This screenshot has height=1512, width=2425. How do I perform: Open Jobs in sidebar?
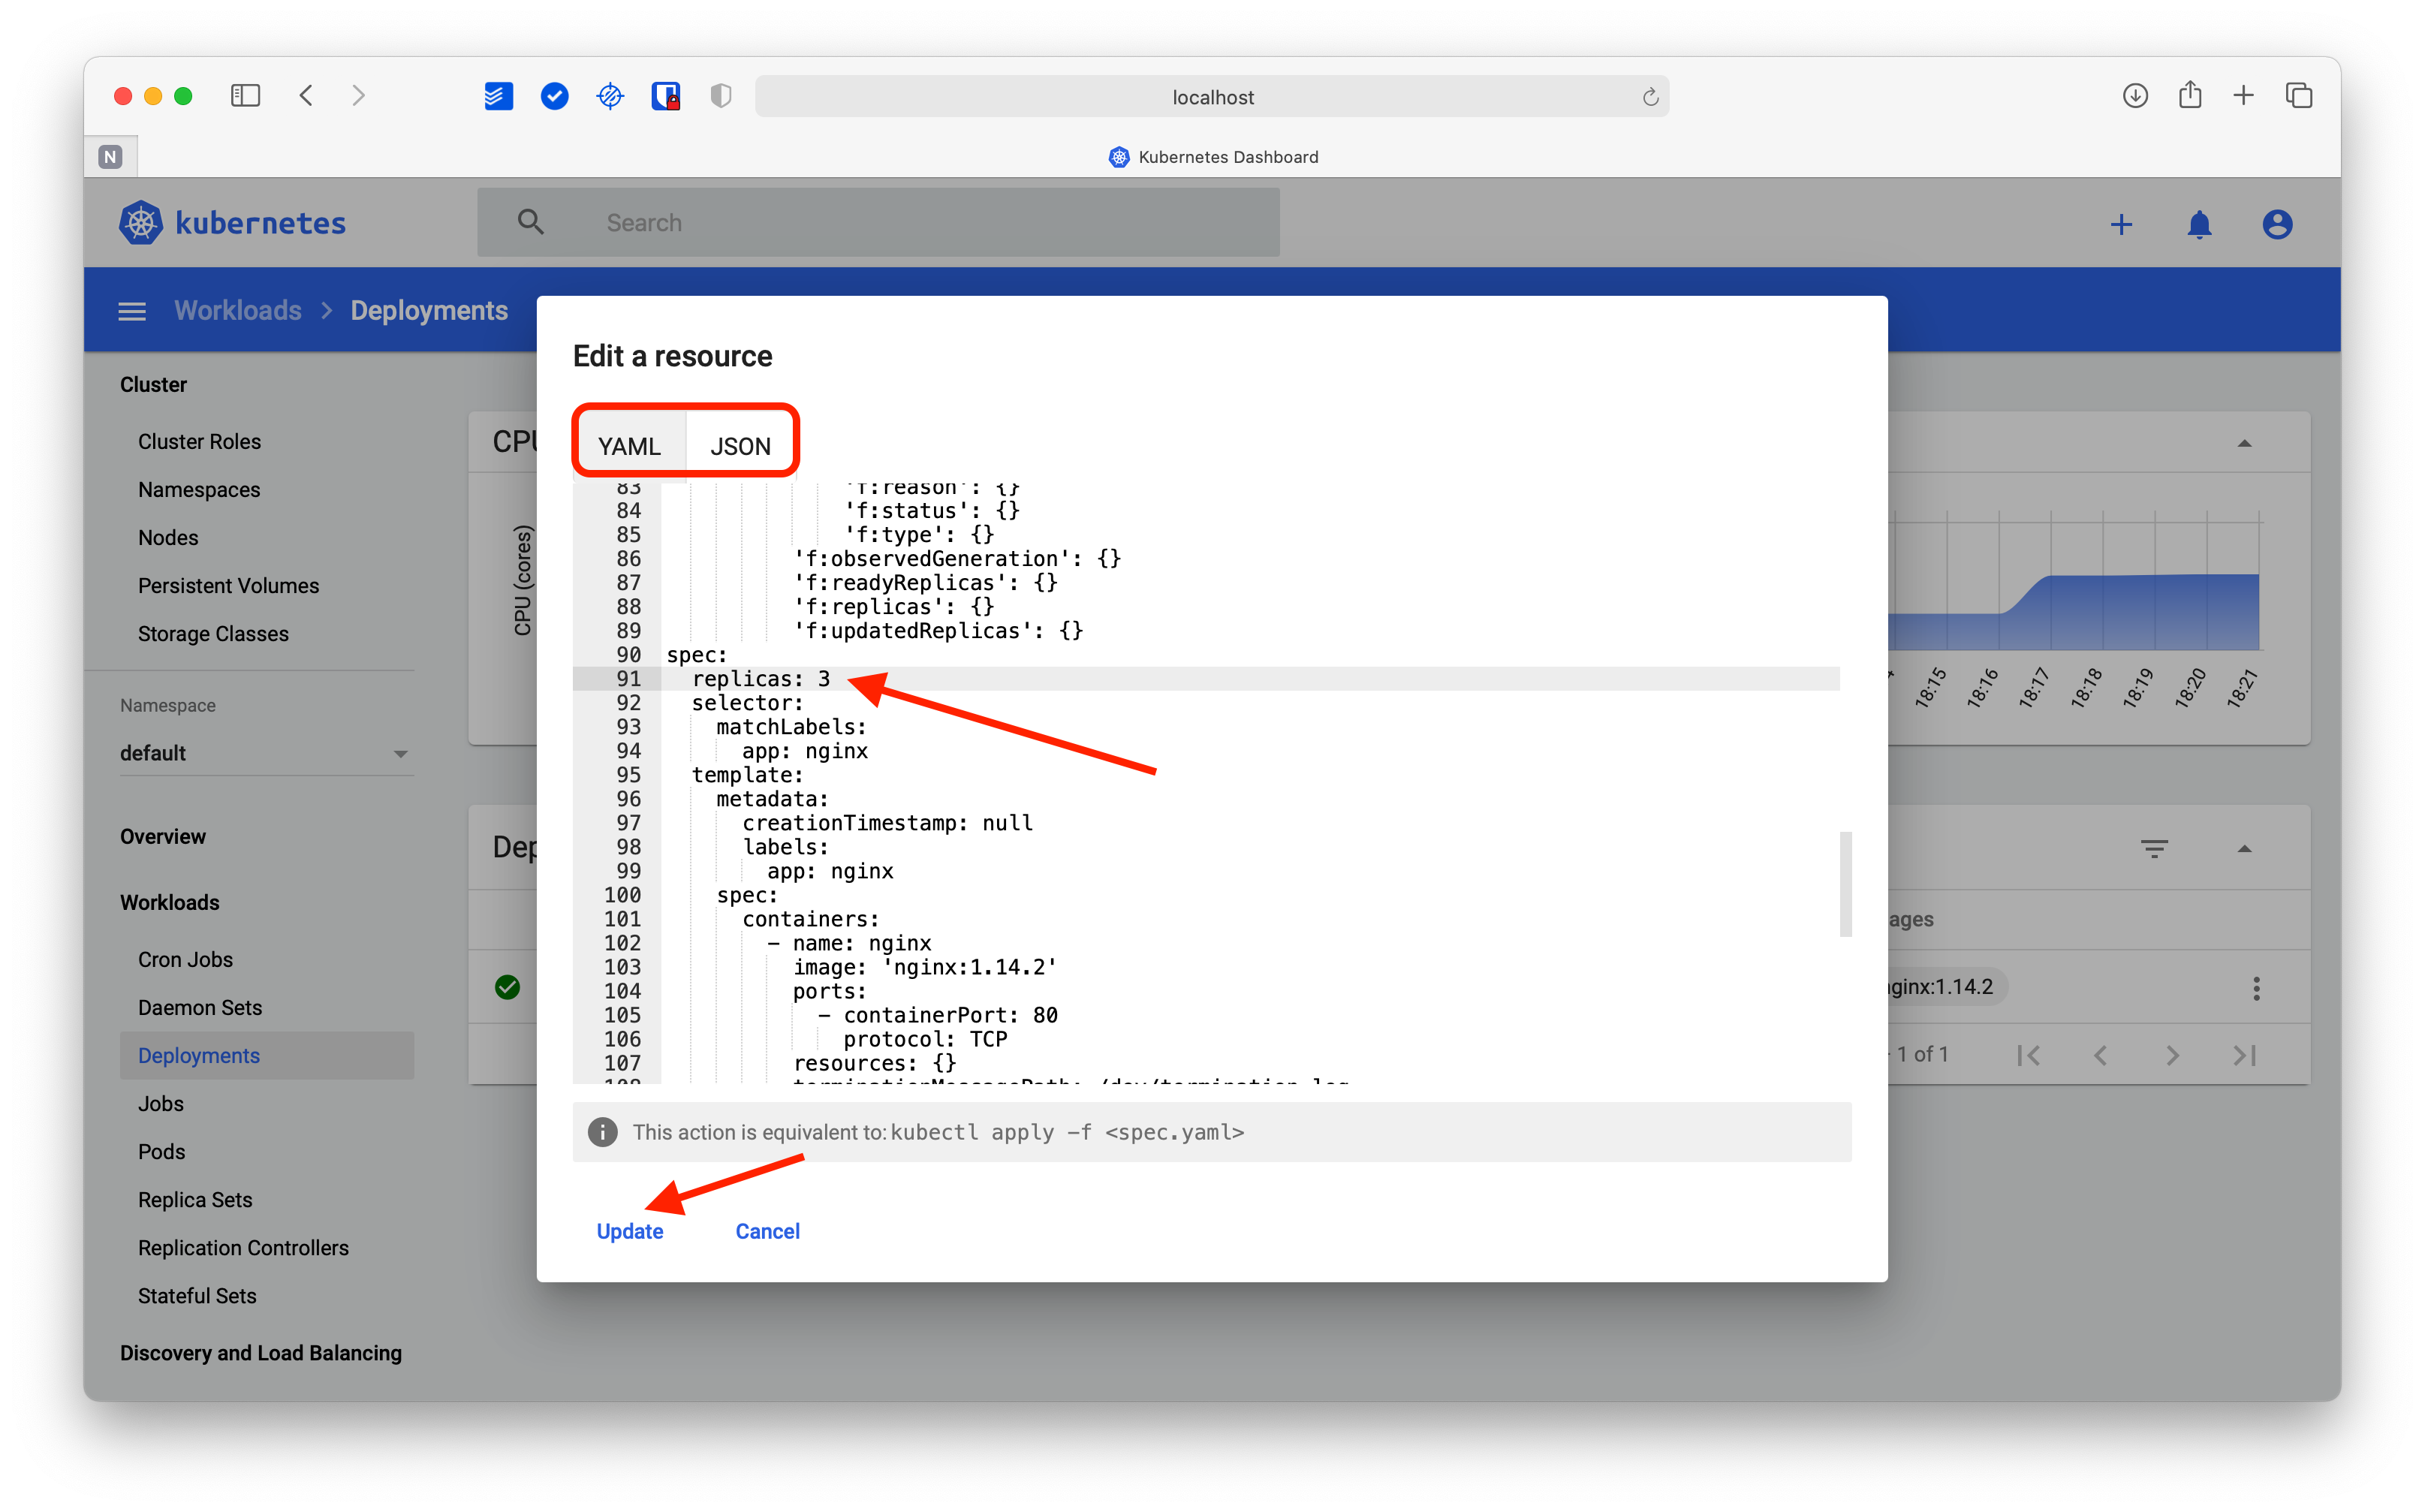(x=161, y=1103)
